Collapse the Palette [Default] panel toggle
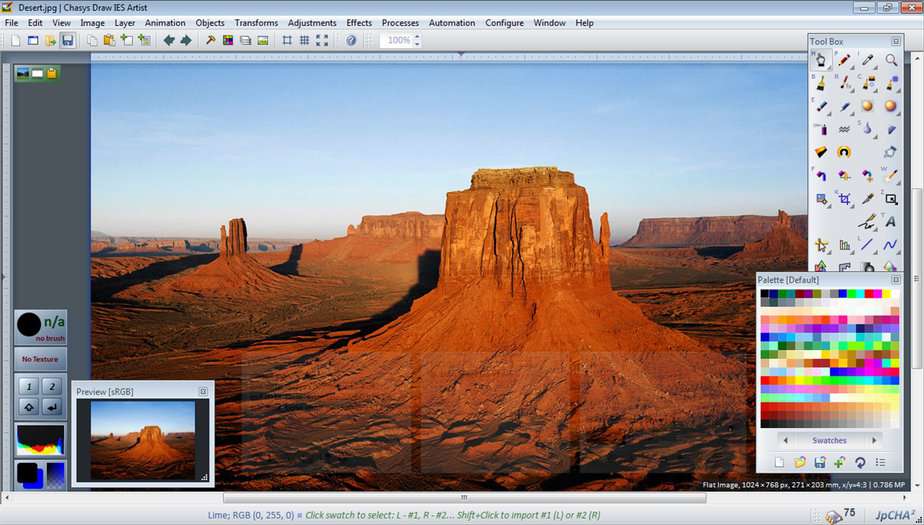Image resolution: width=924 pixels, height=525 pixels. [896, 280]
